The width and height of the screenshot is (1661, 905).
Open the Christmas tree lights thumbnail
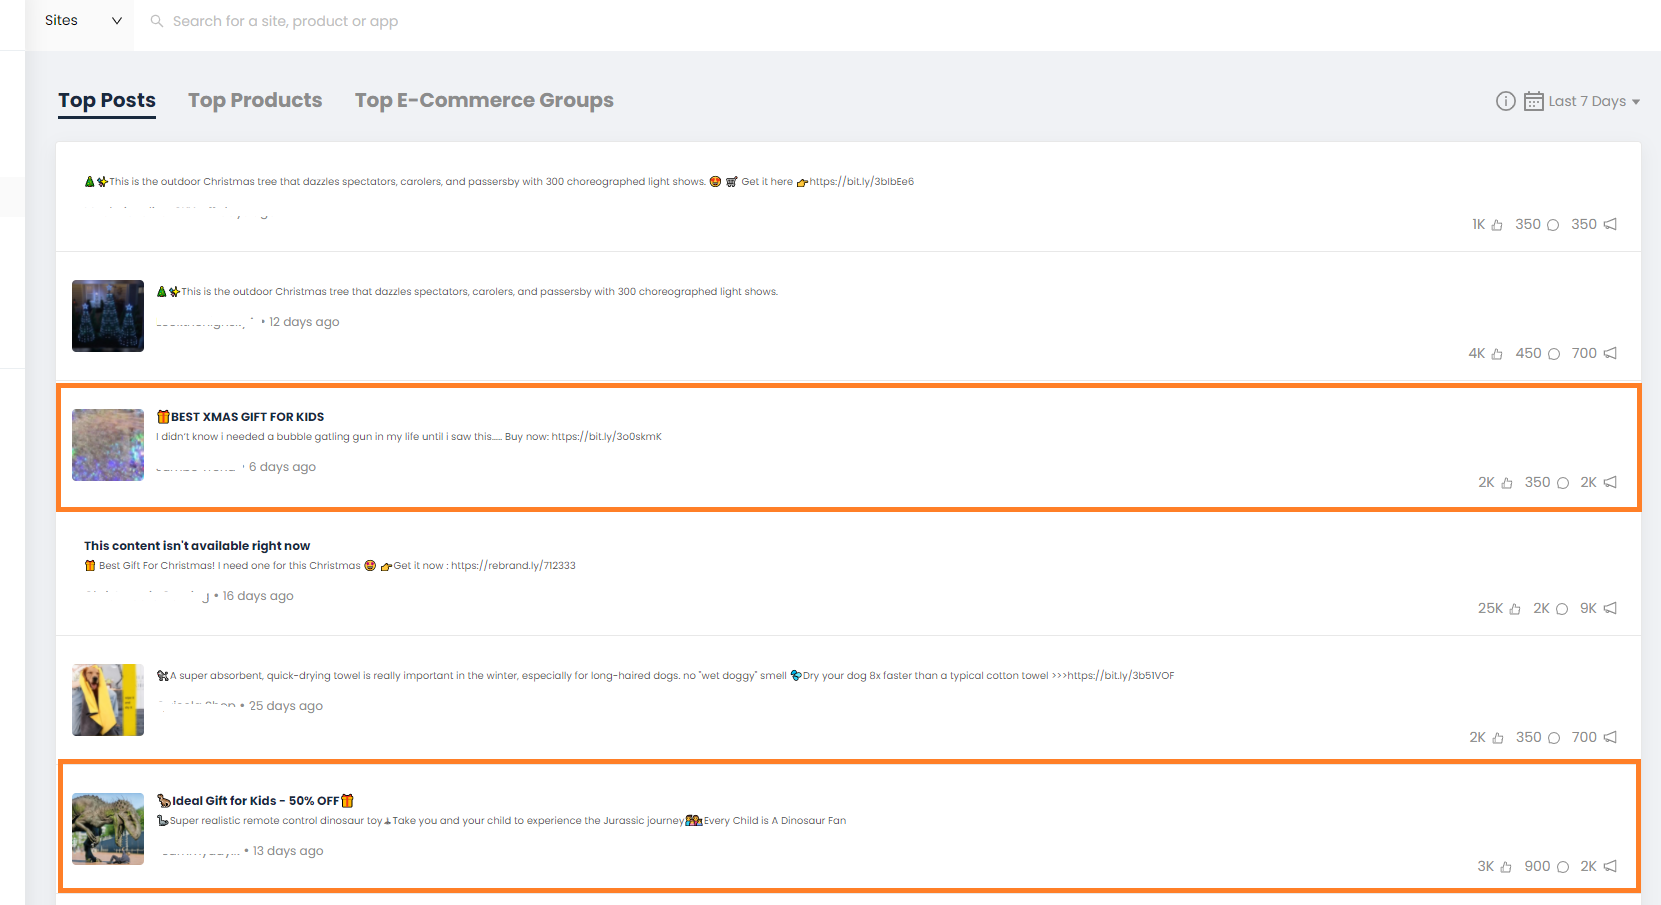108,316
